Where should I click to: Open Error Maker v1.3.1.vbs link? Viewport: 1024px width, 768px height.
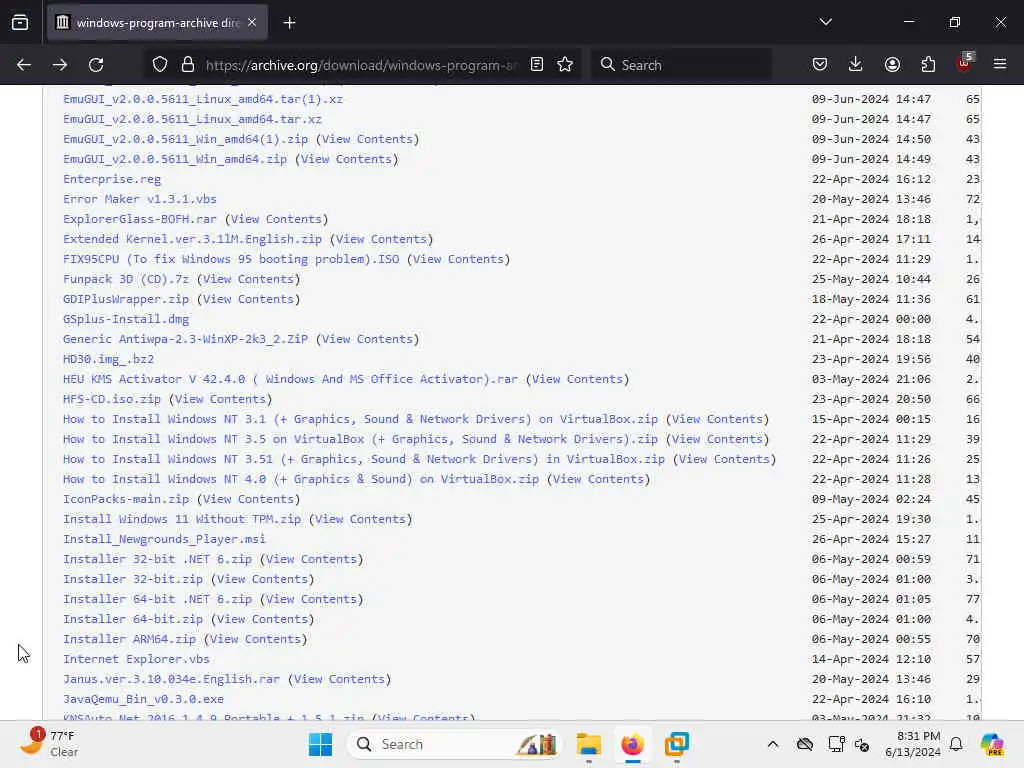click(x=140, y=199)
